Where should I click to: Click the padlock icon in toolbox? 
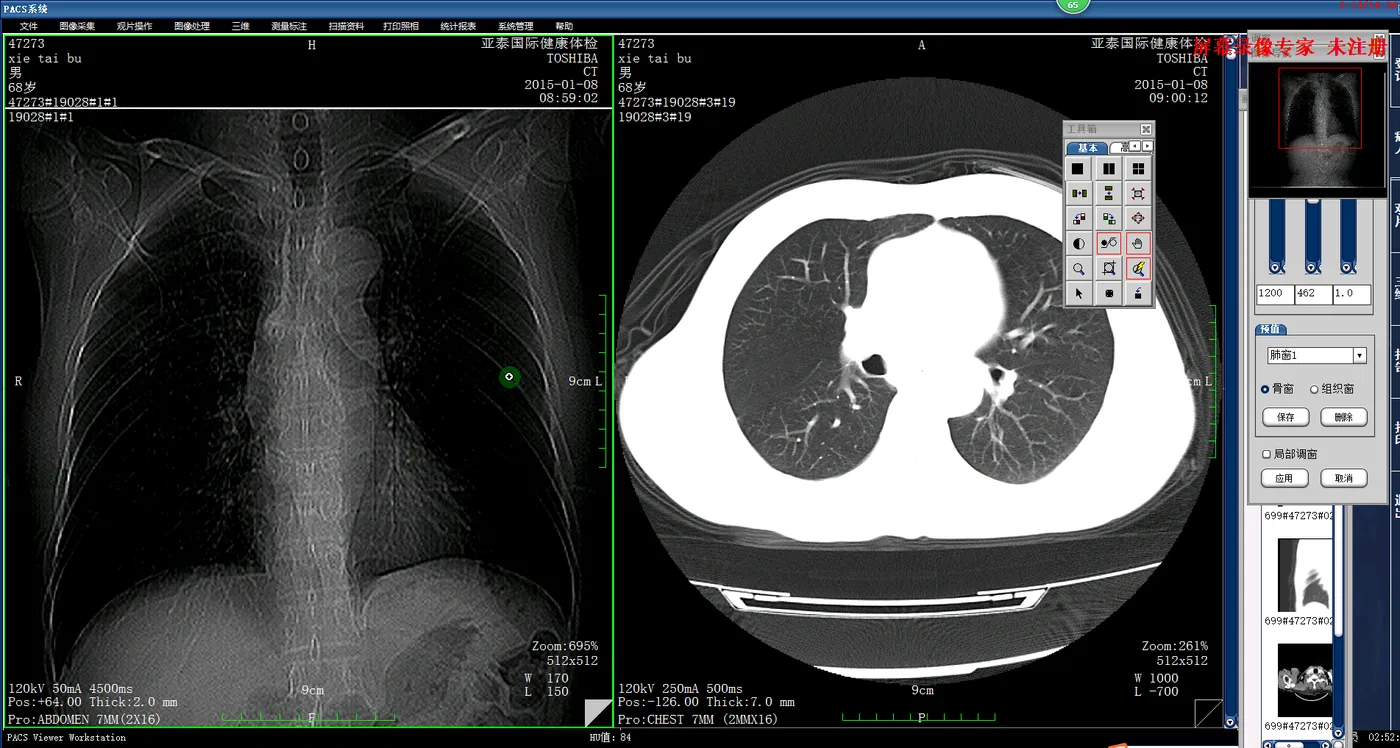pos(1138,293)
